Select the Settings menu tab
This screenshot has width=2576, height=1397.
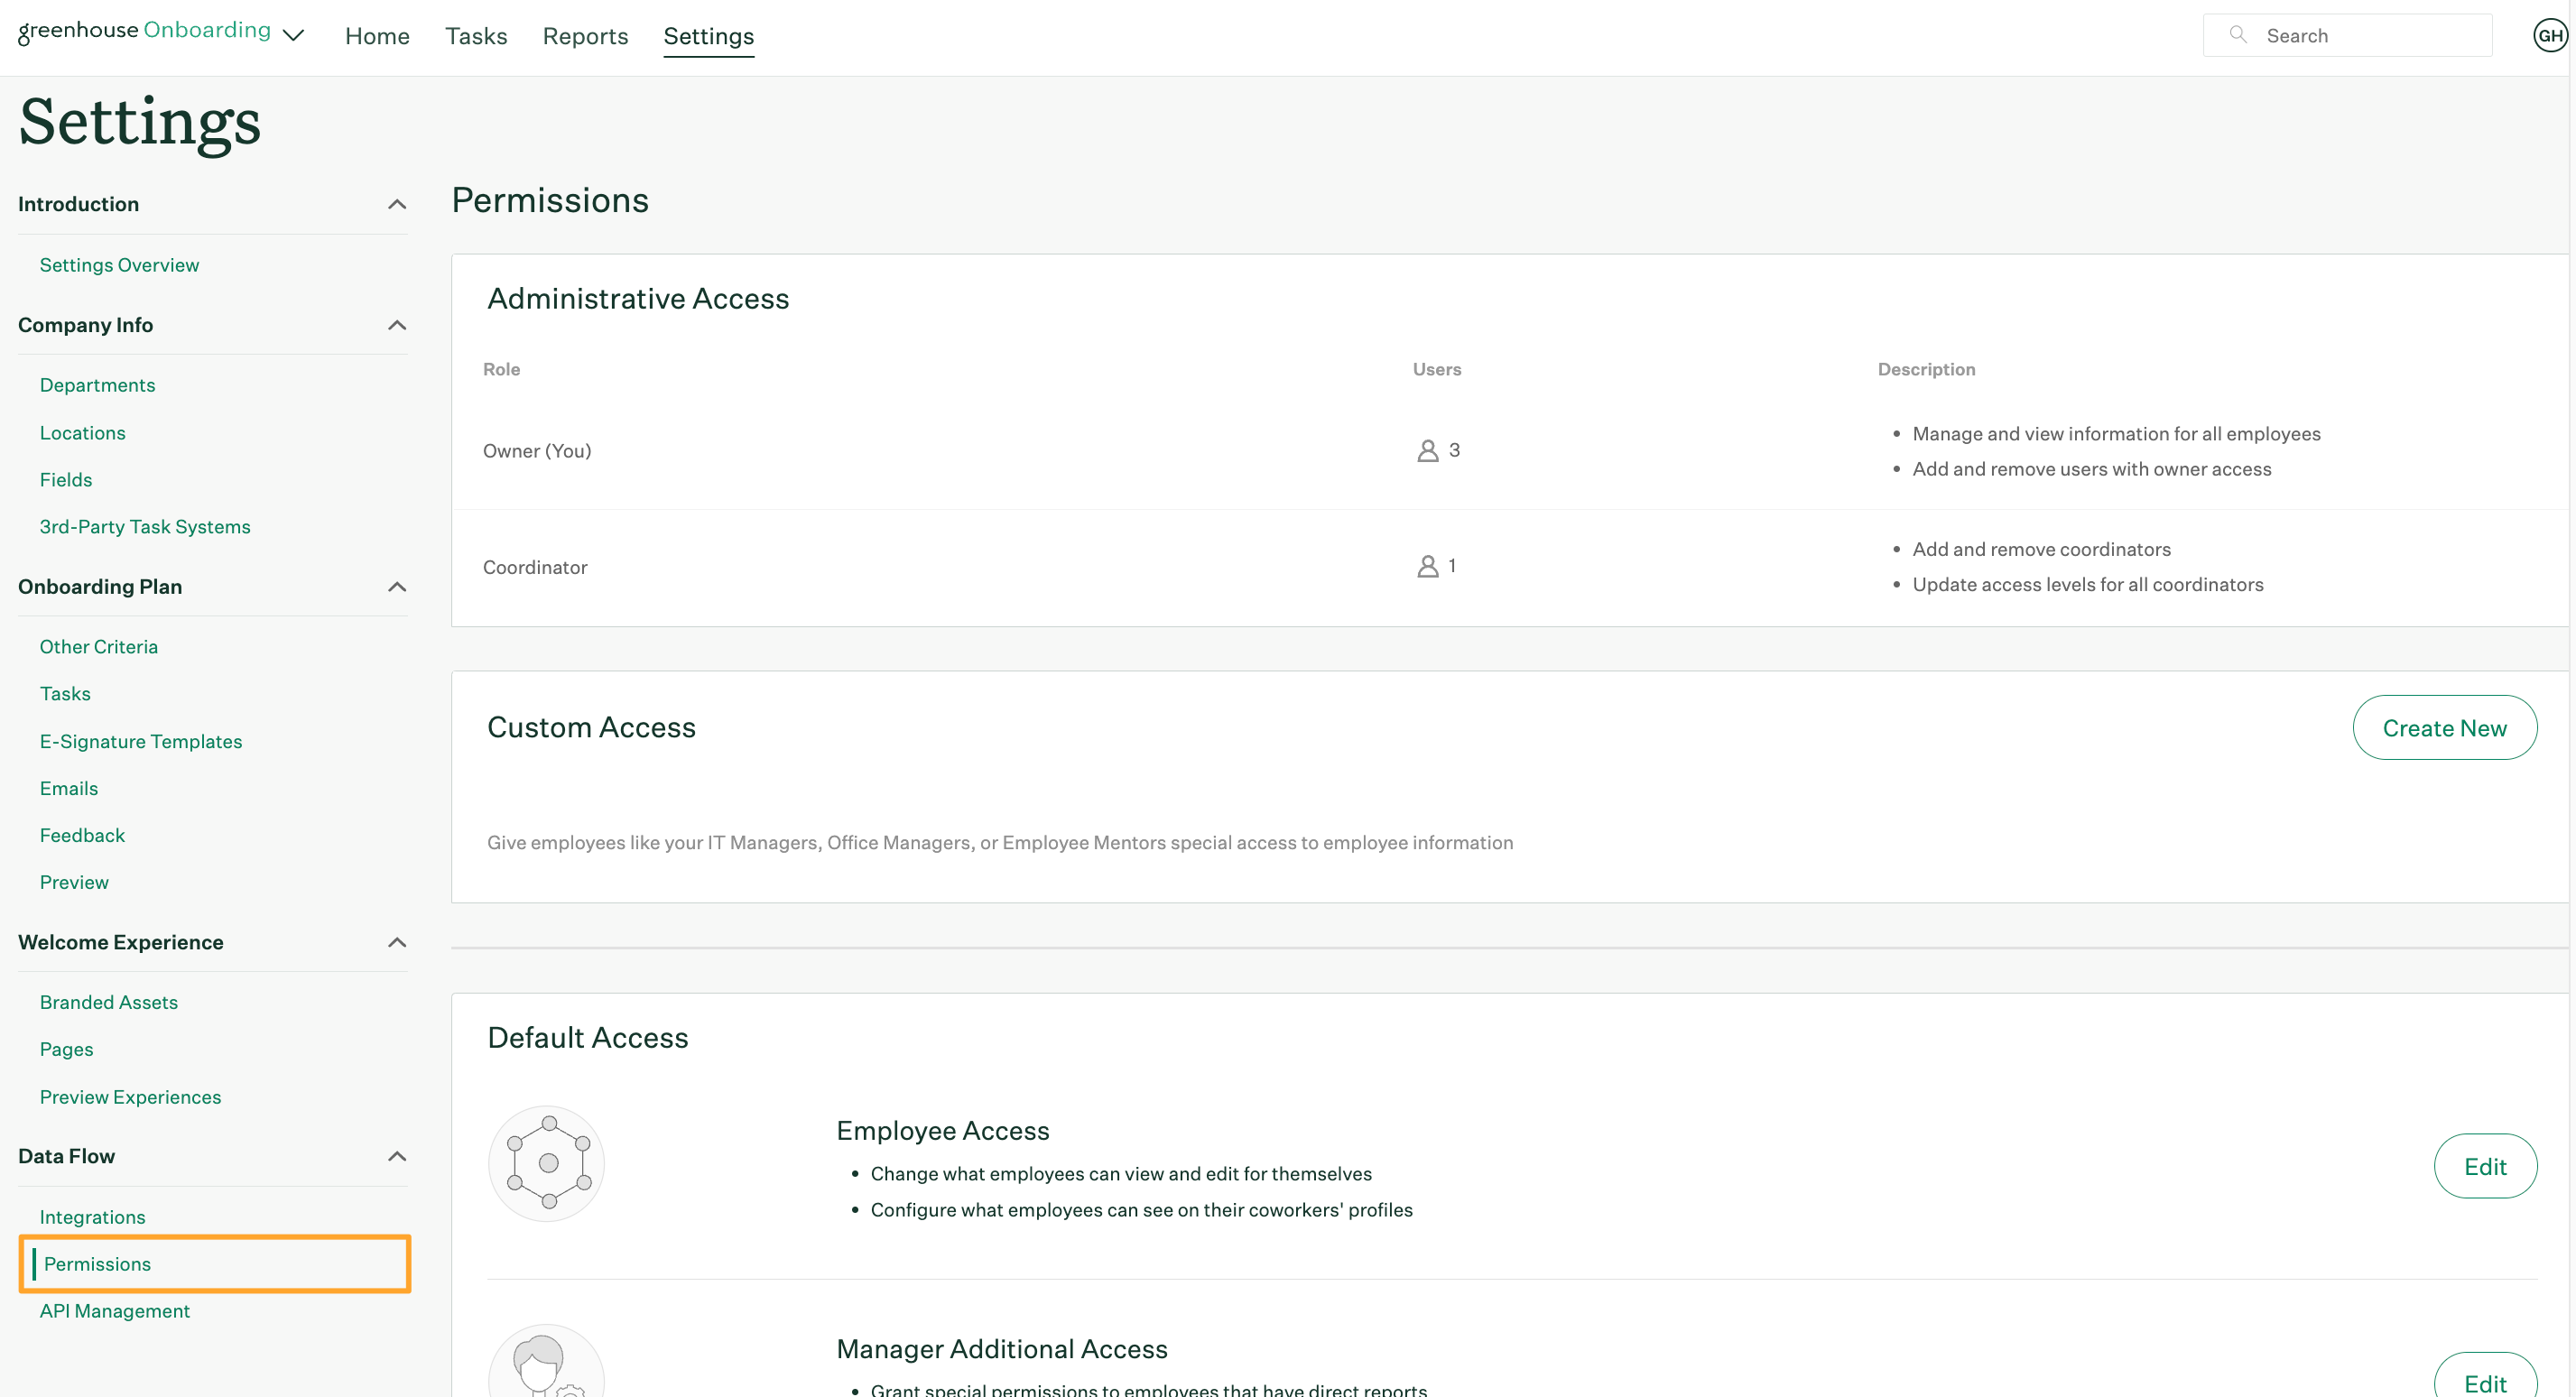pyautogui.click(x=709, y=34)
